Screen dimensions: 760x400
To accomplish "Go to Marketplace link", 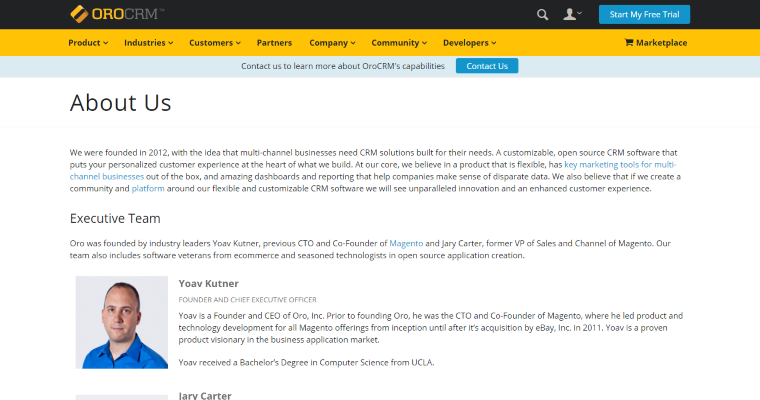I will tap(656, 43).
